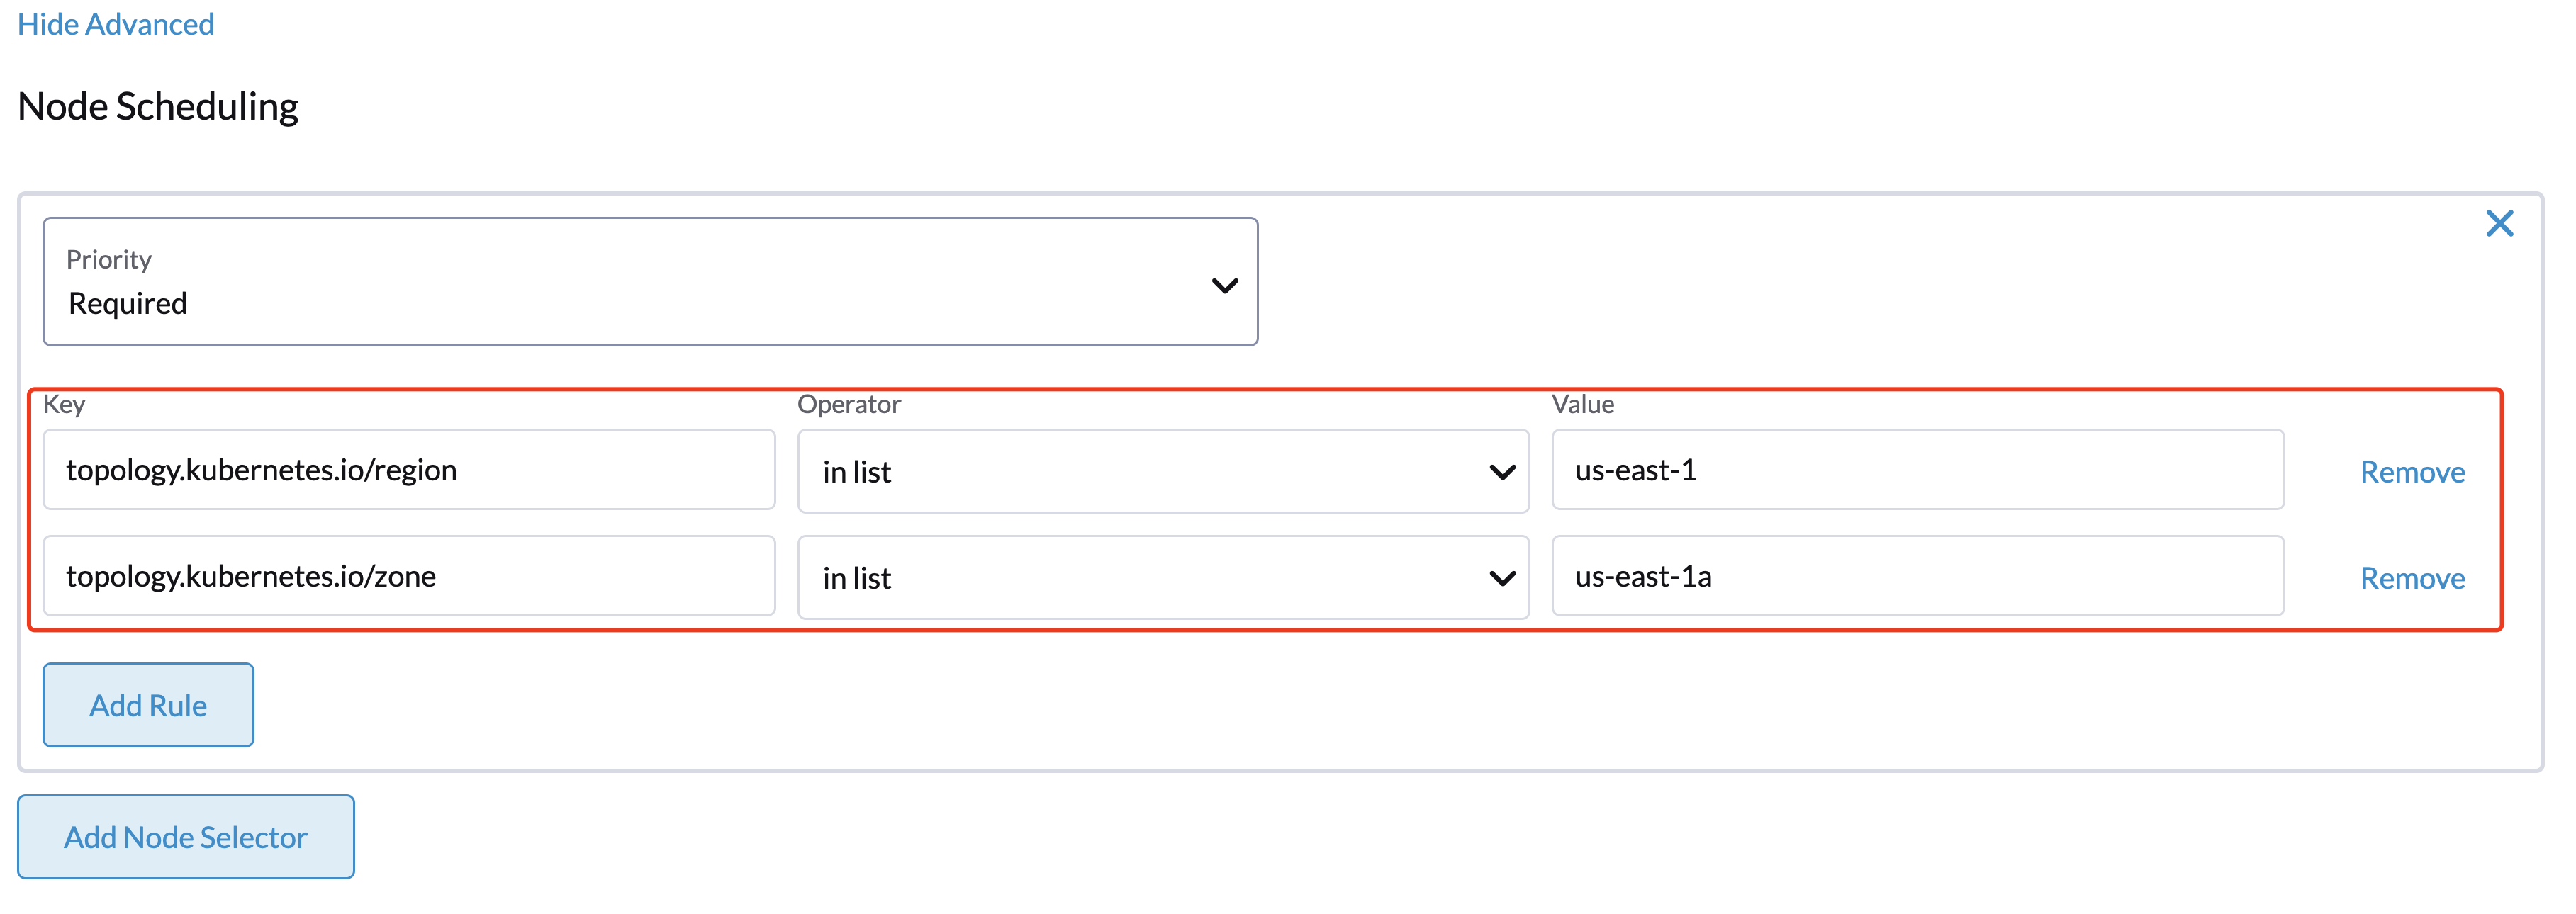The height and width of the screenshot is (914, 2576).
Task: Click the Operator column header label
Action: (848, 404)
